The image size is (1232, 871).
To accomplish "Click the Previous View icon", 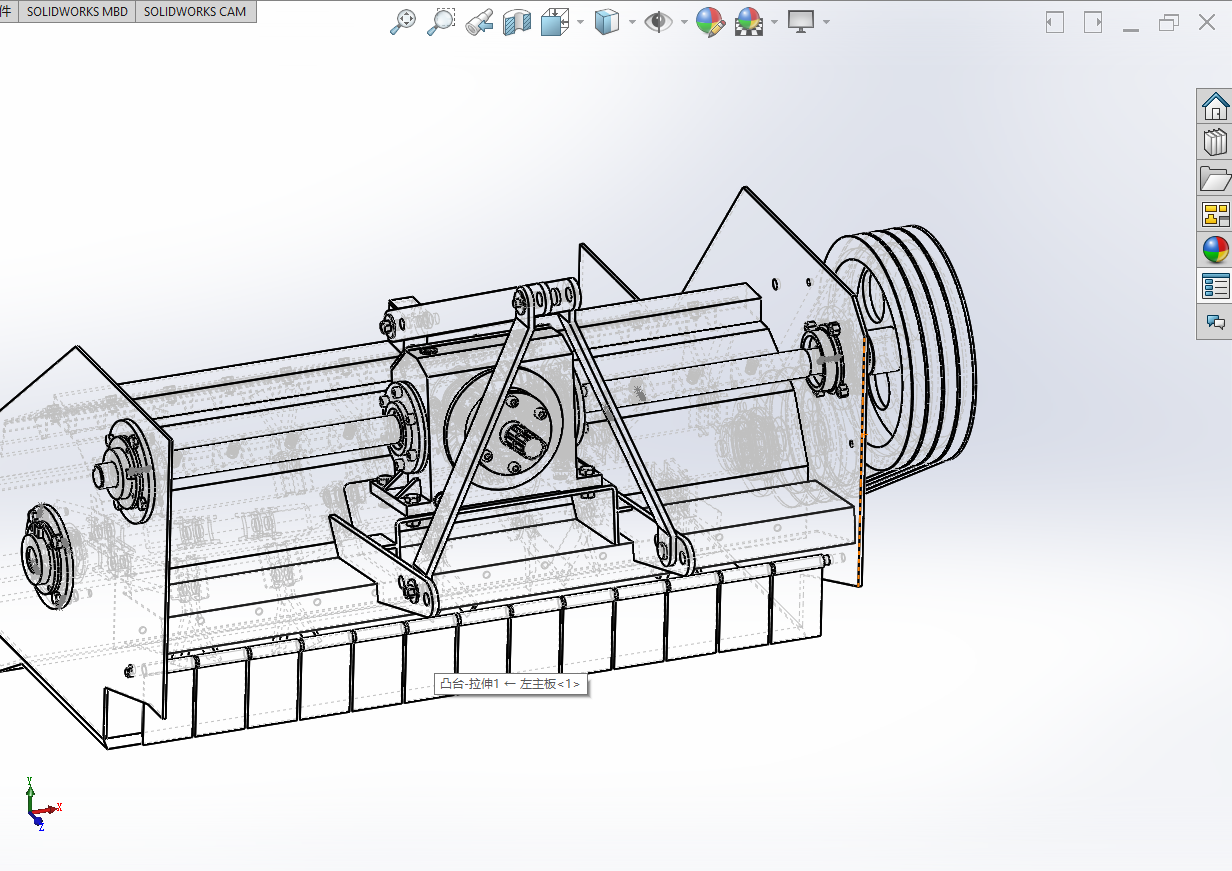I will (x=478, y=22).
